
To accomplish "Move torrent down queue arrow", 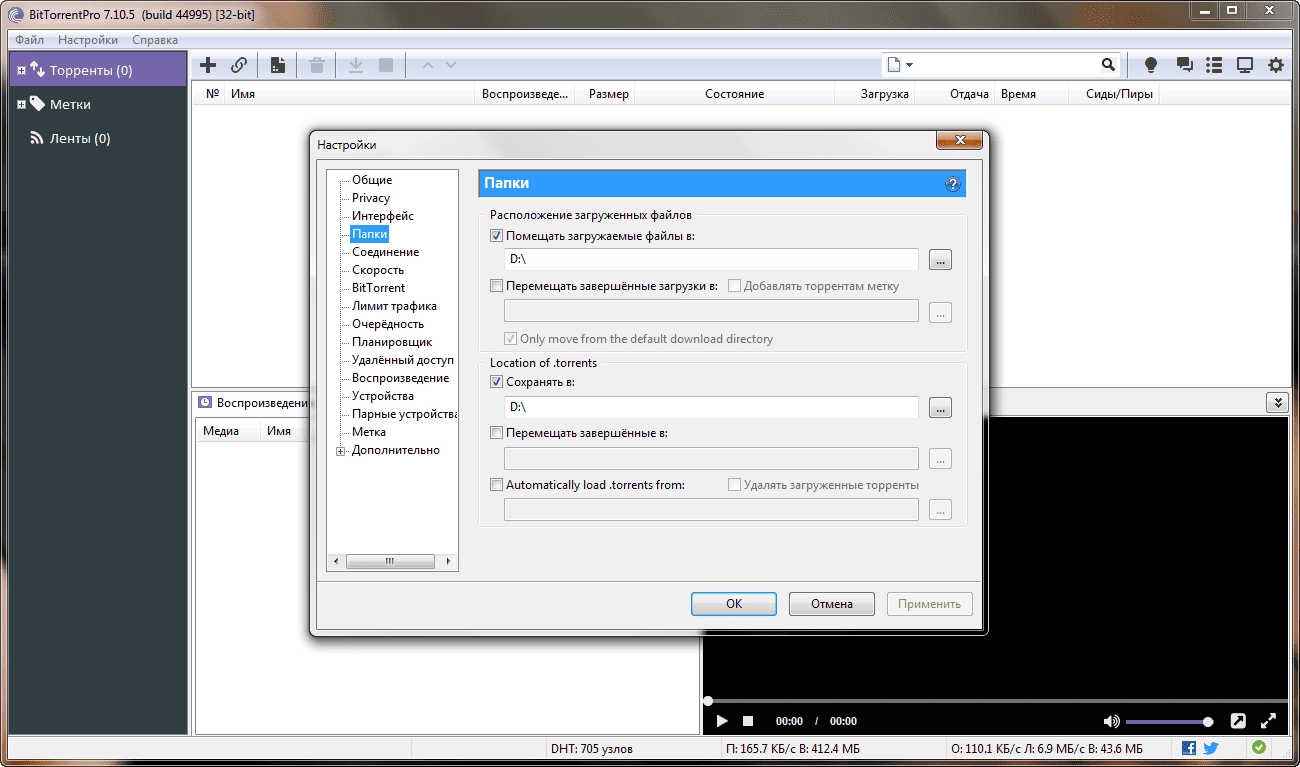I will point(451,65).
